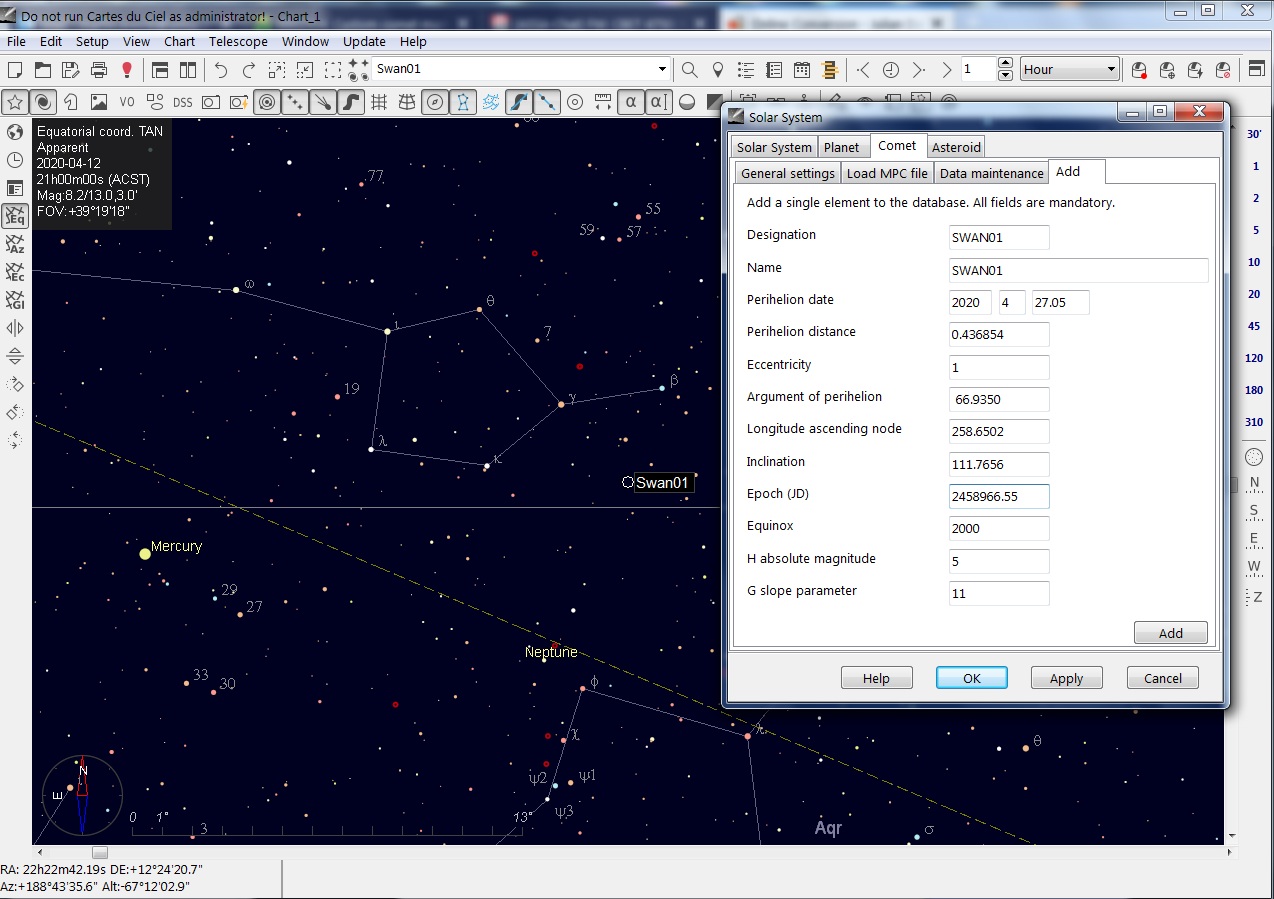Click the Print chart icon
This screenshot has width=1274, height=899.
click(x=99, y=70)
